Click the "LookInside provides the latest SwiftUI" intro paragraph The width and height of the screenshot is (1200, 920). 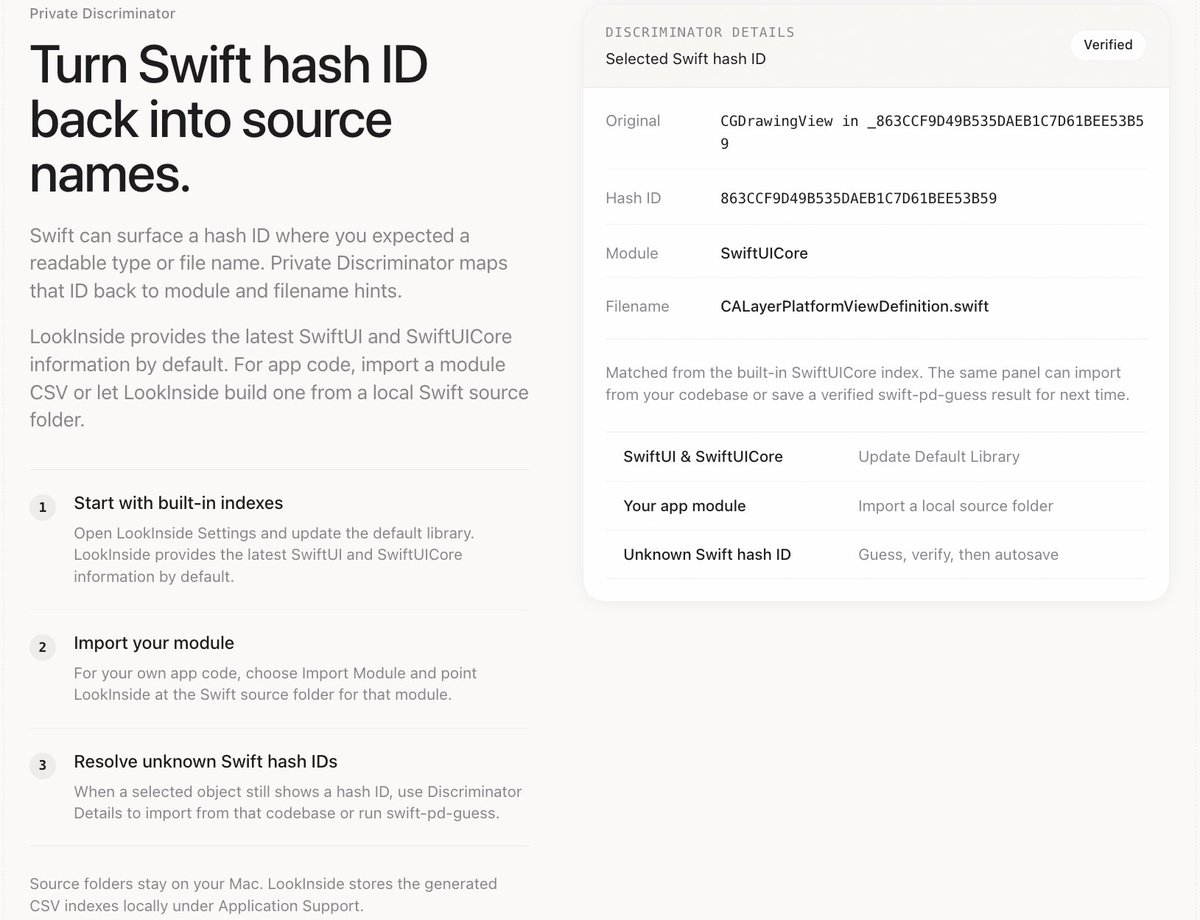pos(279,378)
